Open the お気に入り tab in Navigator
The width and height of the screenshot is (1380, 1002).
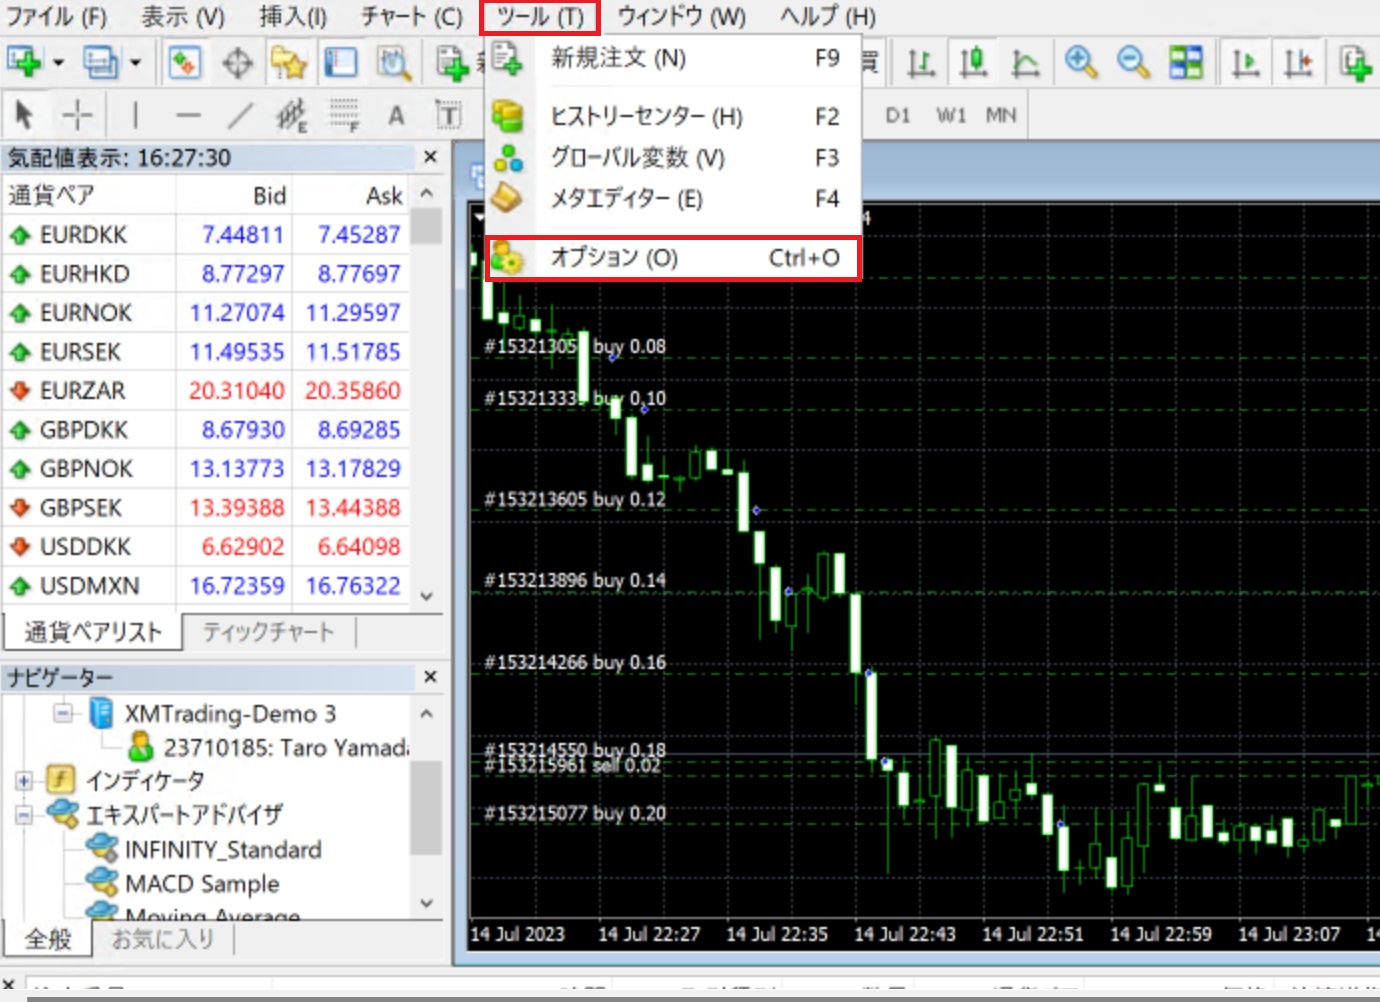pos(162,939)
